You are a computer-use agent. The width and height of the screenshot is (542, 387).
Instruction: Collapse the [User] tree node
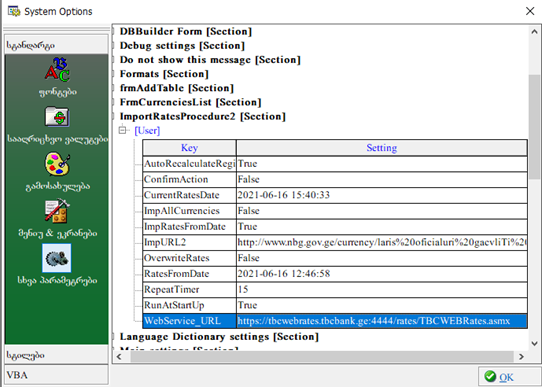[122, 130]
